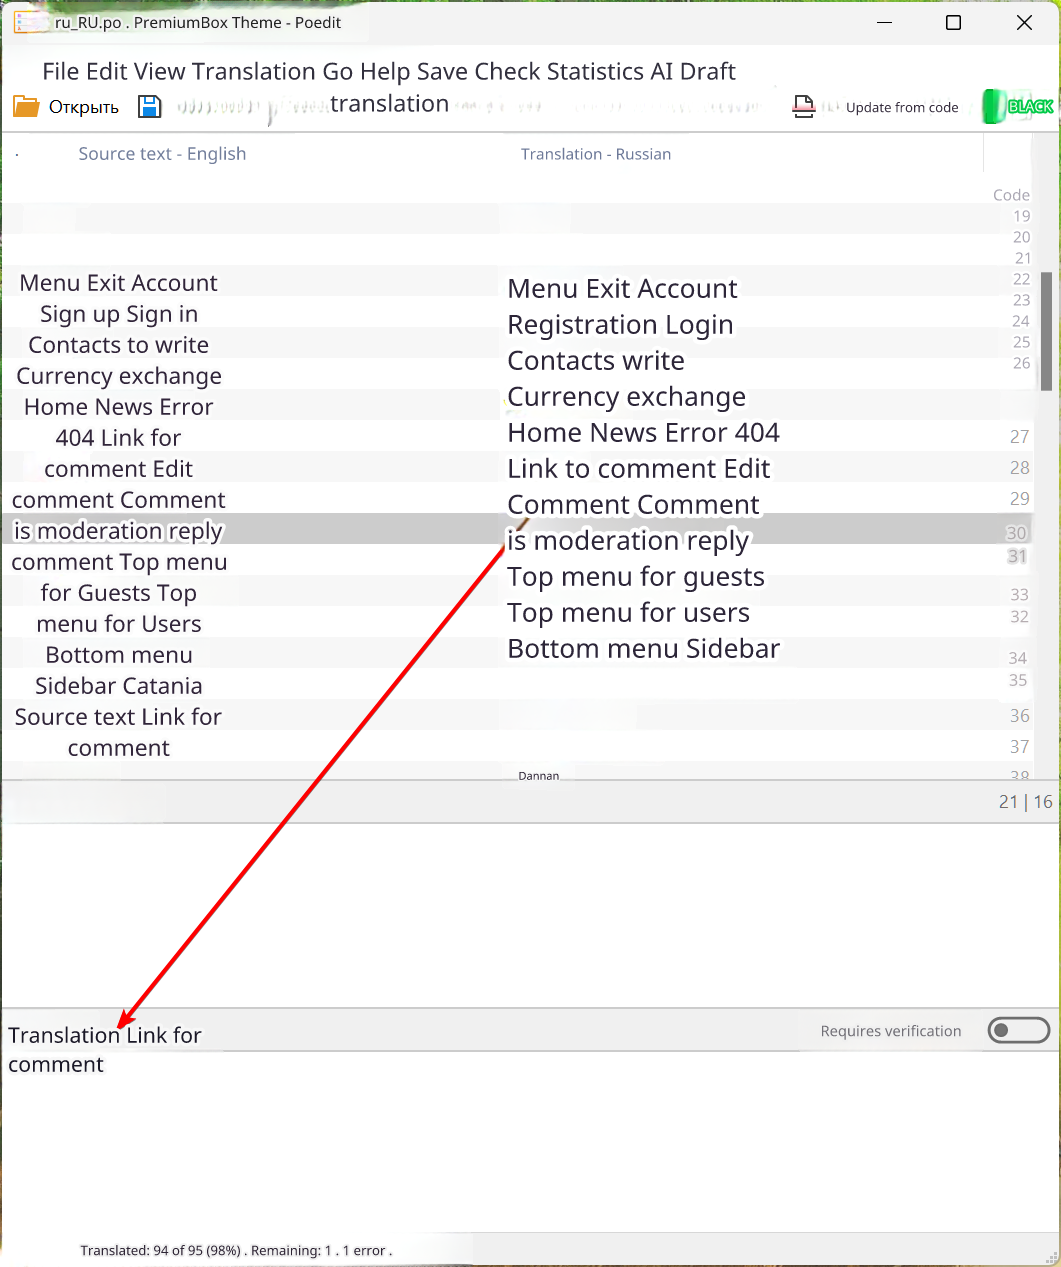
Task: Sort by Translation - Russian column header
Action: click(595, 154)
